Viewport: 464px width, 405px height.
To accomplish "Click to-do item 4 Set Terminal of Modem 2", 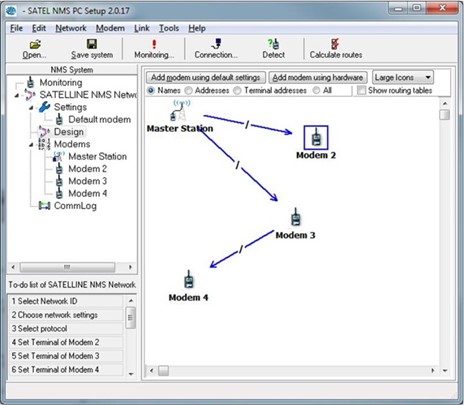I will (x=66, y=342).
